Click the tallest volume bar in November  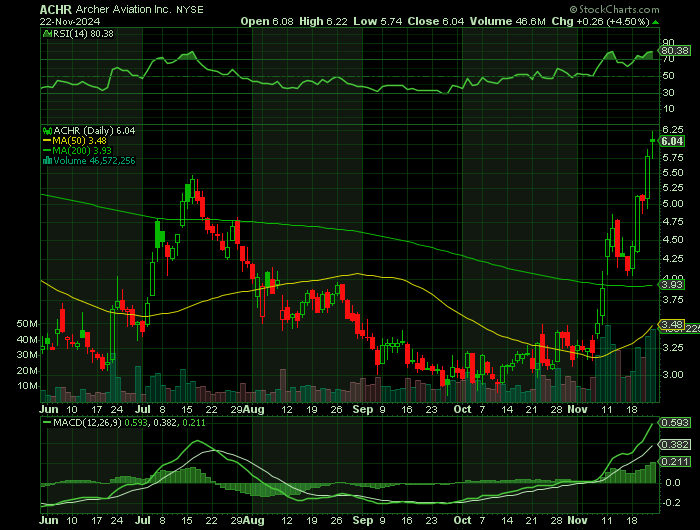coord(608,363)
